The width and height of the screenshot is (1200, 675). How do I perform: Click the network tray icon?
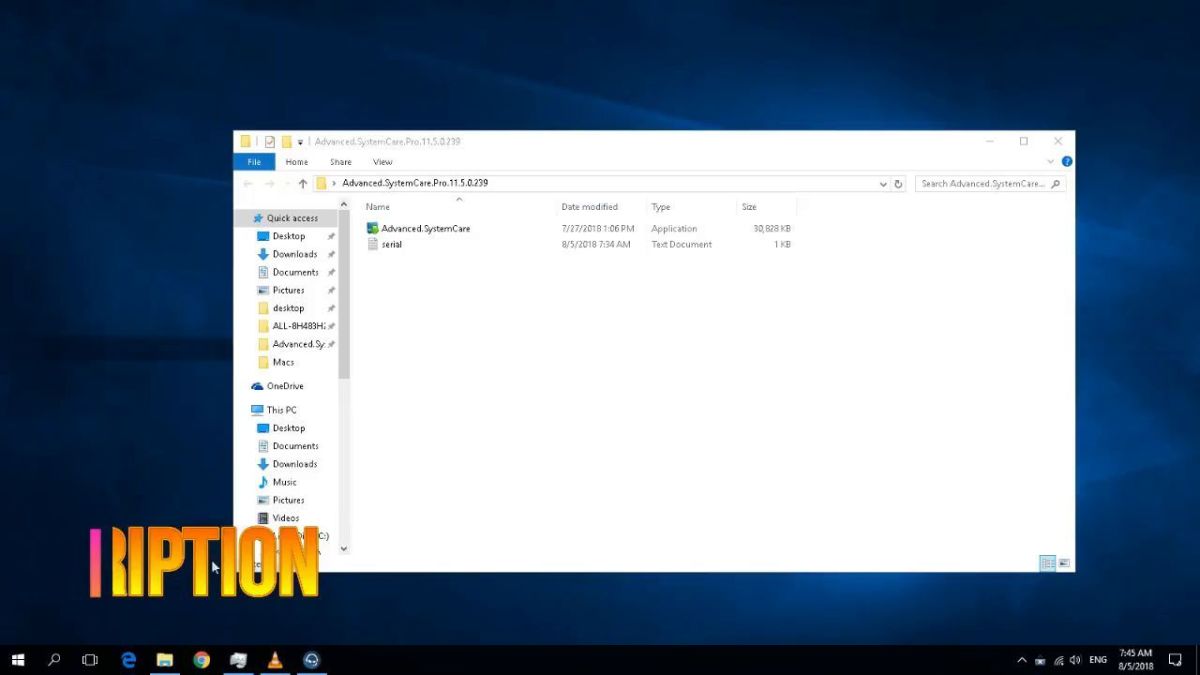point(1058,660)
